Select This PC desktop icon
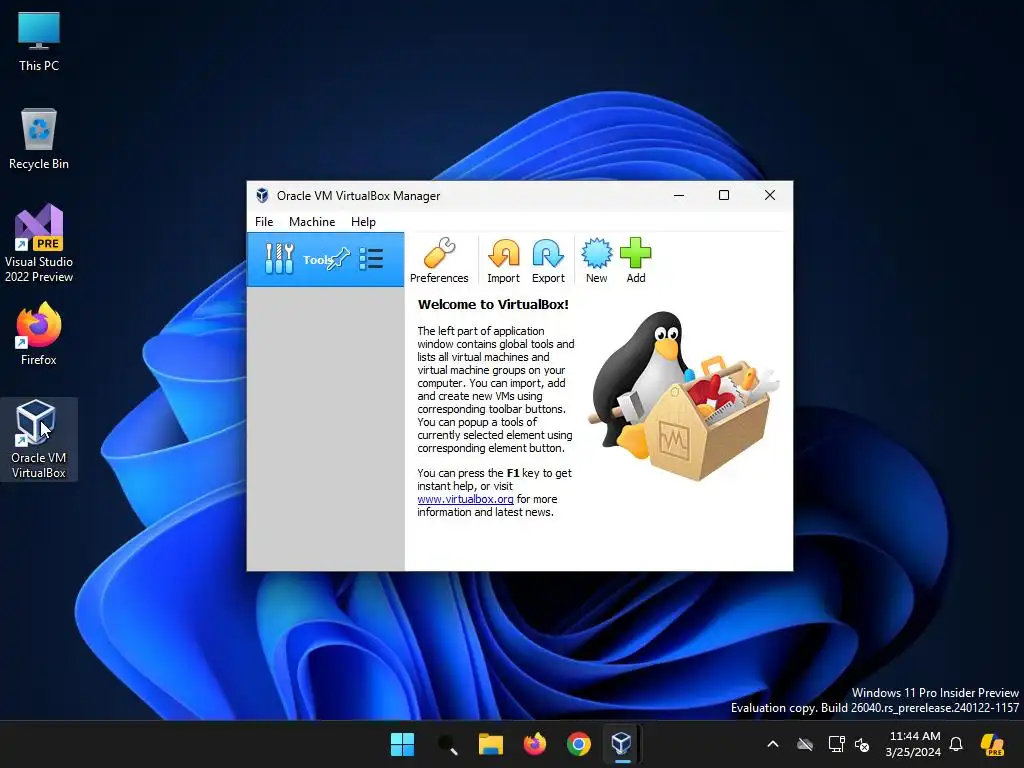Viewport: 1024px width, 768px height. point(39,42)
